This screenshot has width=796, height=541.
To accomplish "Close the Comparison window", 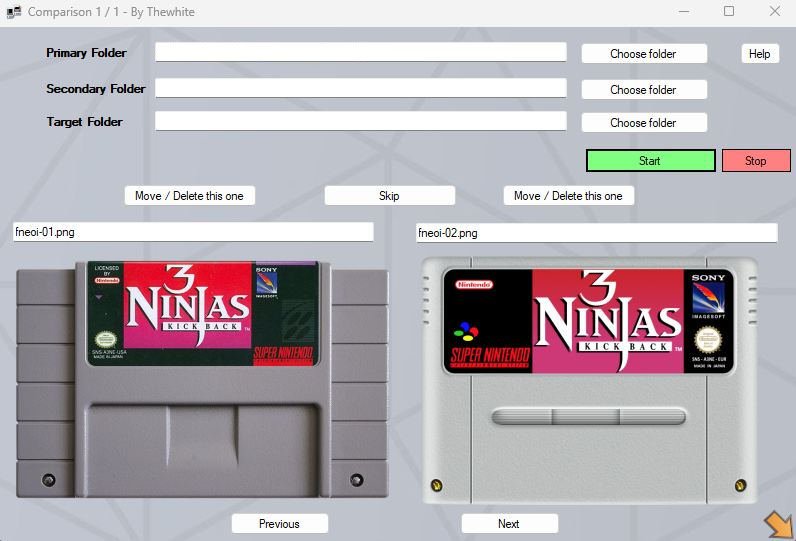I will pos(775,11).
